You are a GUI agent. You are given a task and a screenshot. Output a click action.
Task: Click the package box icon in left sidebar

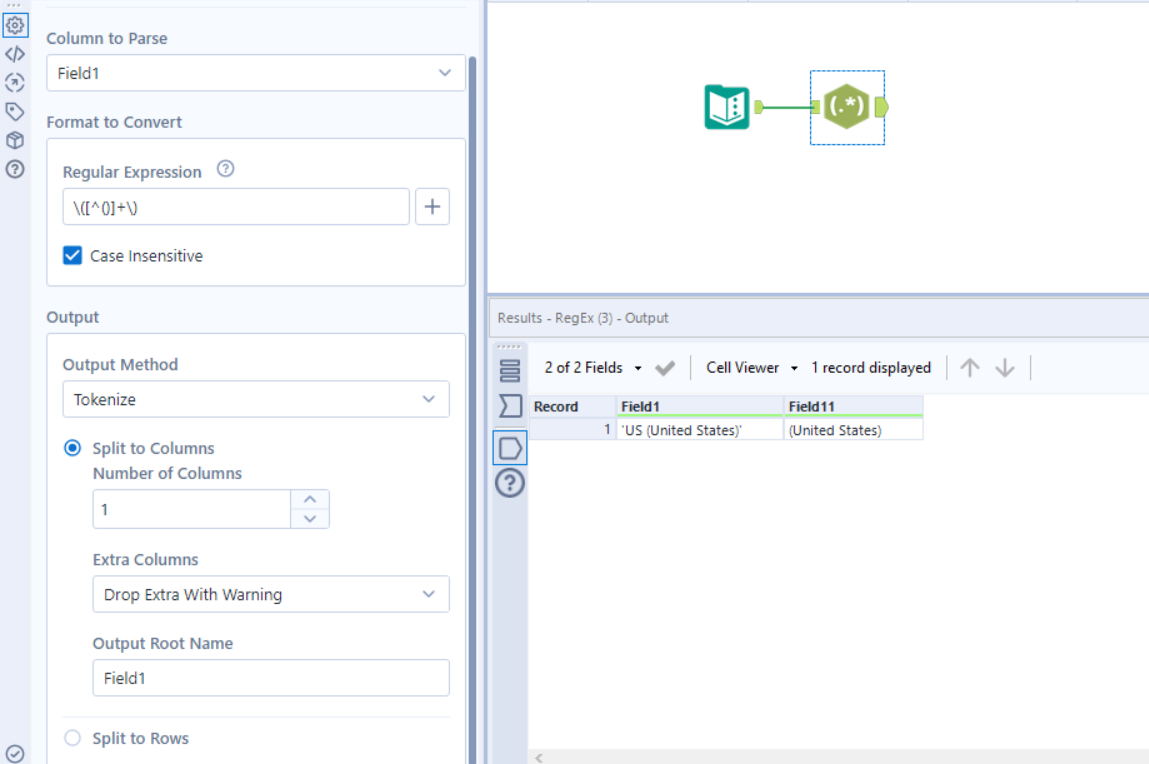pyautogui.click(x=14, y=140)
